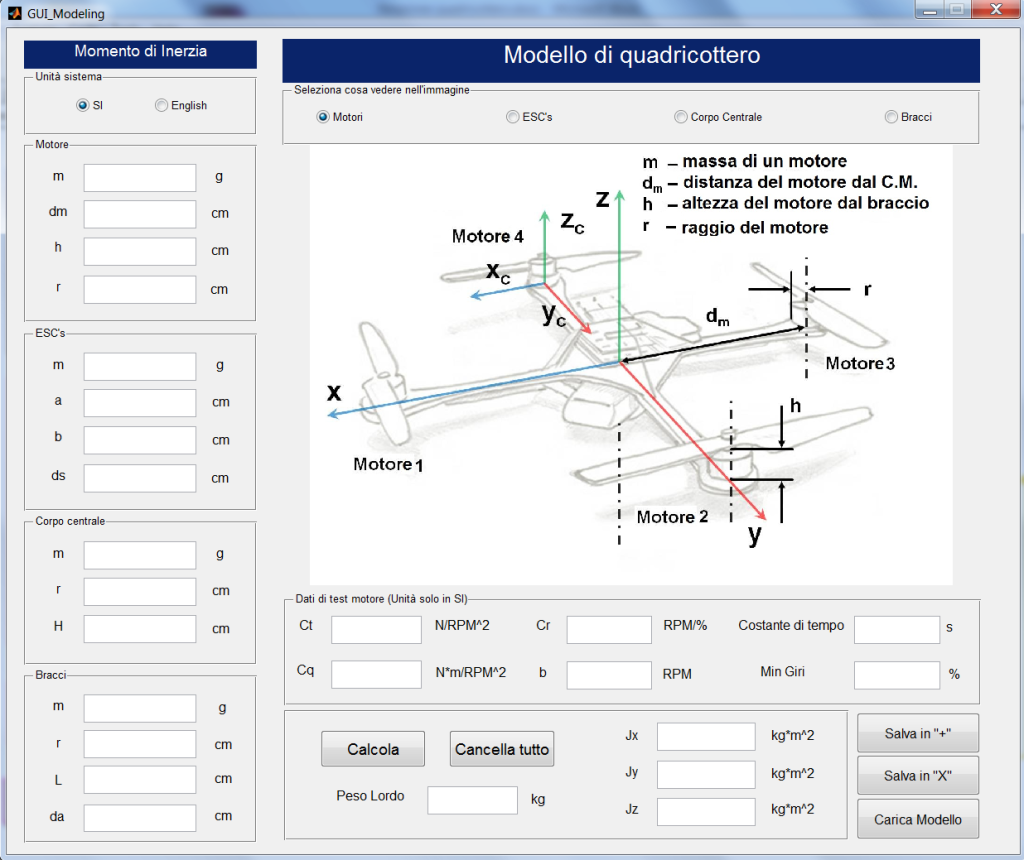Image resolution: width=1024 pixels, height=860 pixels.
Task: Click the Corpo centrale H field
Action: tap(140, 629)
